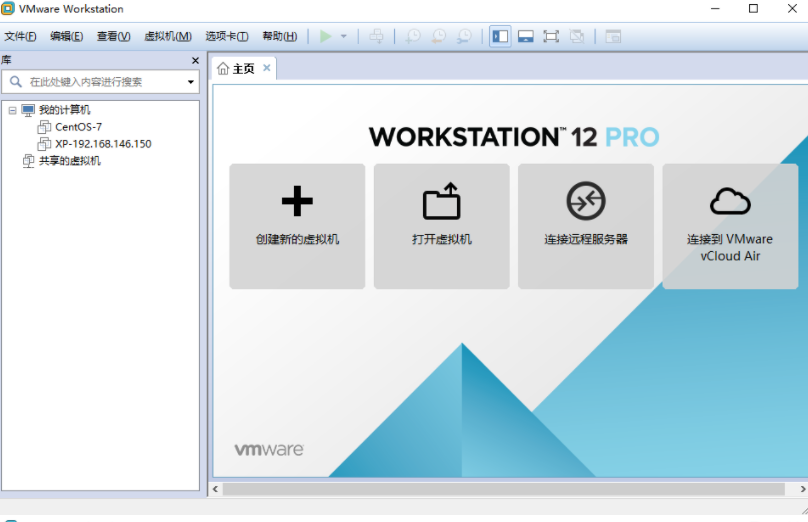Collapse the 我的计算机 tree node
This screenshot has width=808, height=522.
pos(12,110)
